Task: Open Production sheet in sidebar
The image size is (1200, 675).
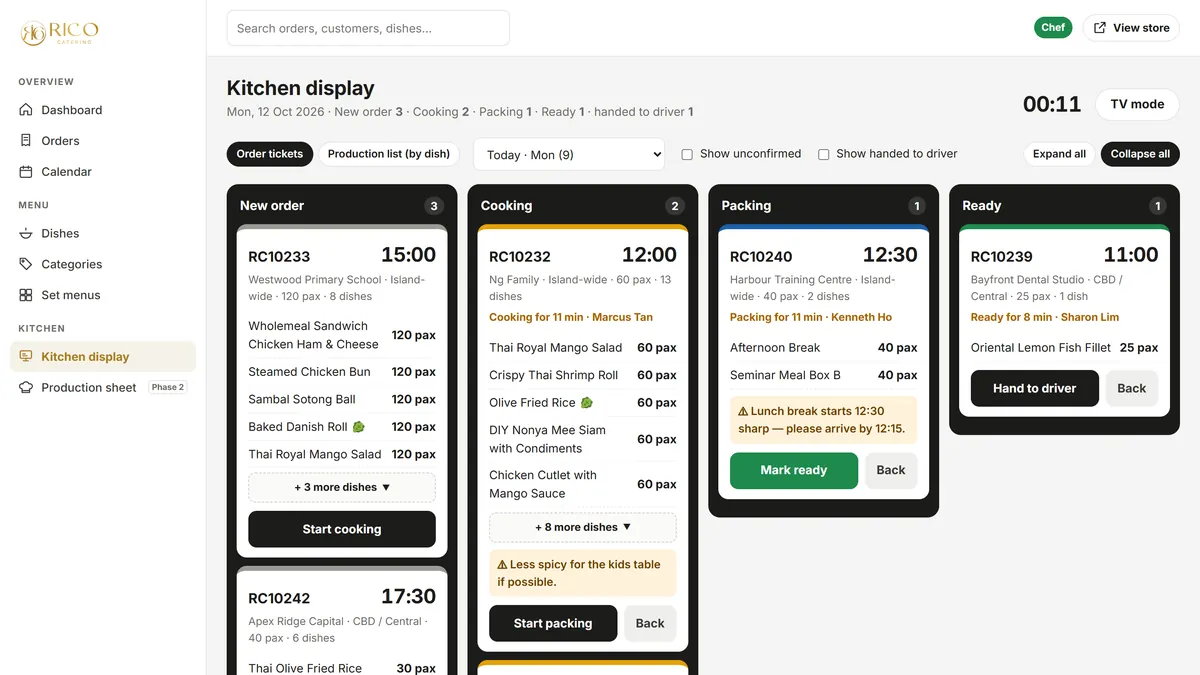Action: coord(103,387)
